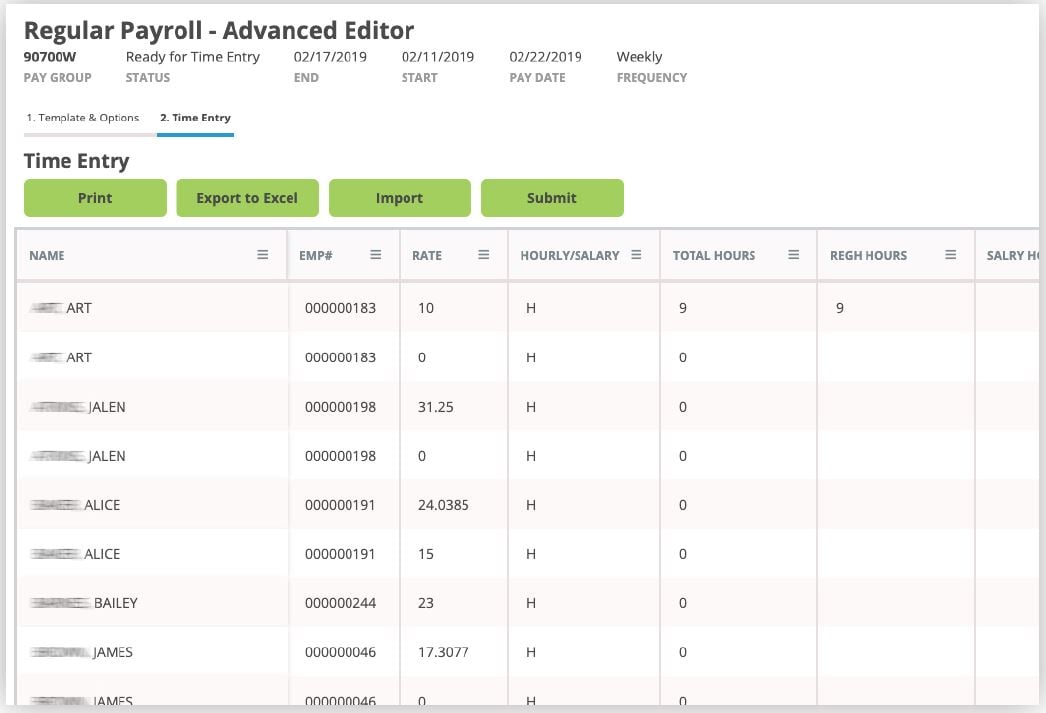Select the Time Entry tab
The image size is (1046, 713).
coord(196,117)
